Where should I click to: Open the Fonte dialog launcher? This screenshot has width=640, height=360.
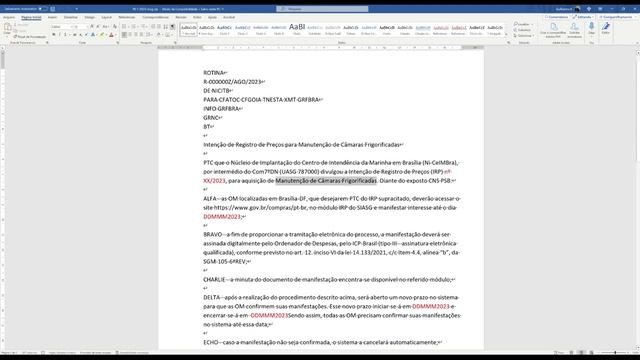click(118, 42)
